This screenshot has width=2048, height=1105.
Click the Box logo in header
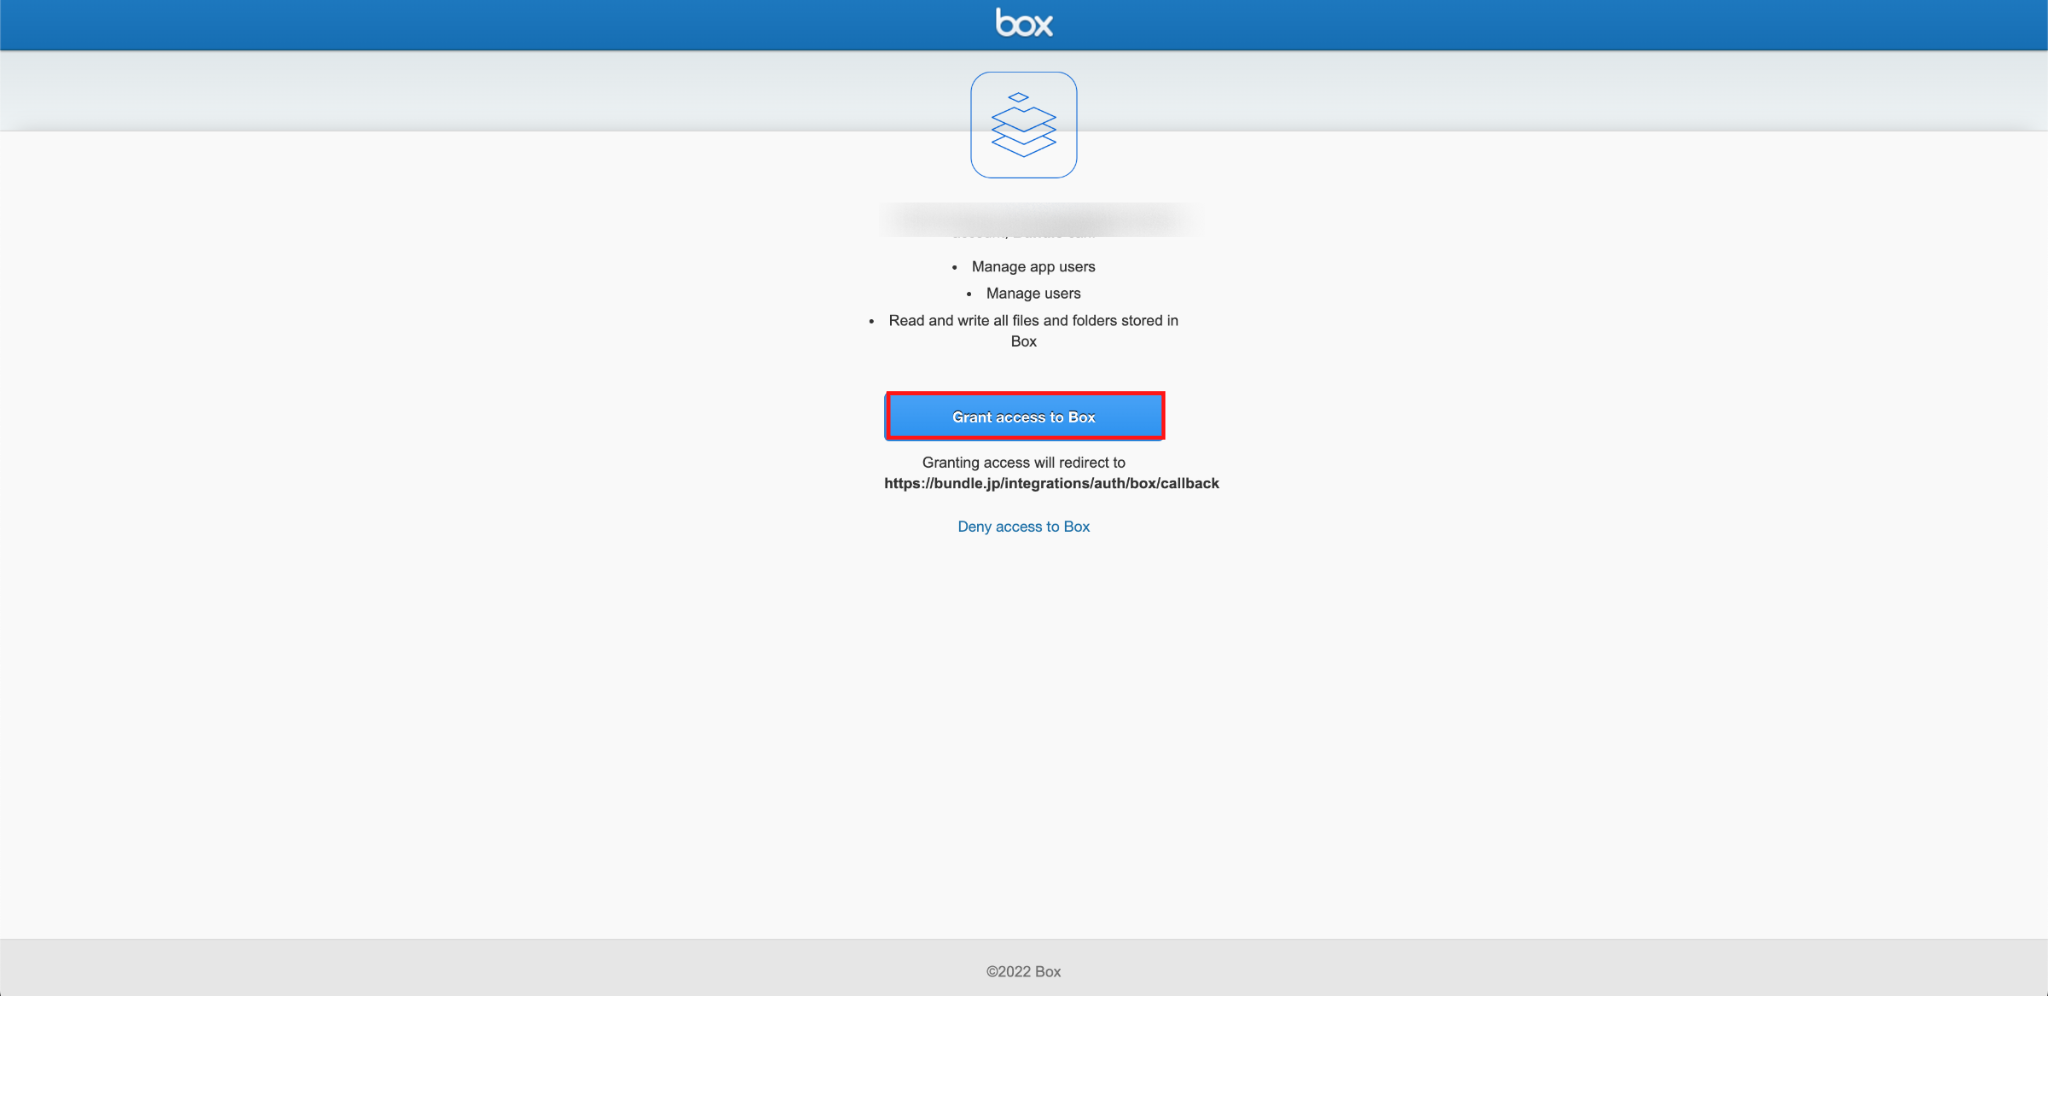point(1024,23)
